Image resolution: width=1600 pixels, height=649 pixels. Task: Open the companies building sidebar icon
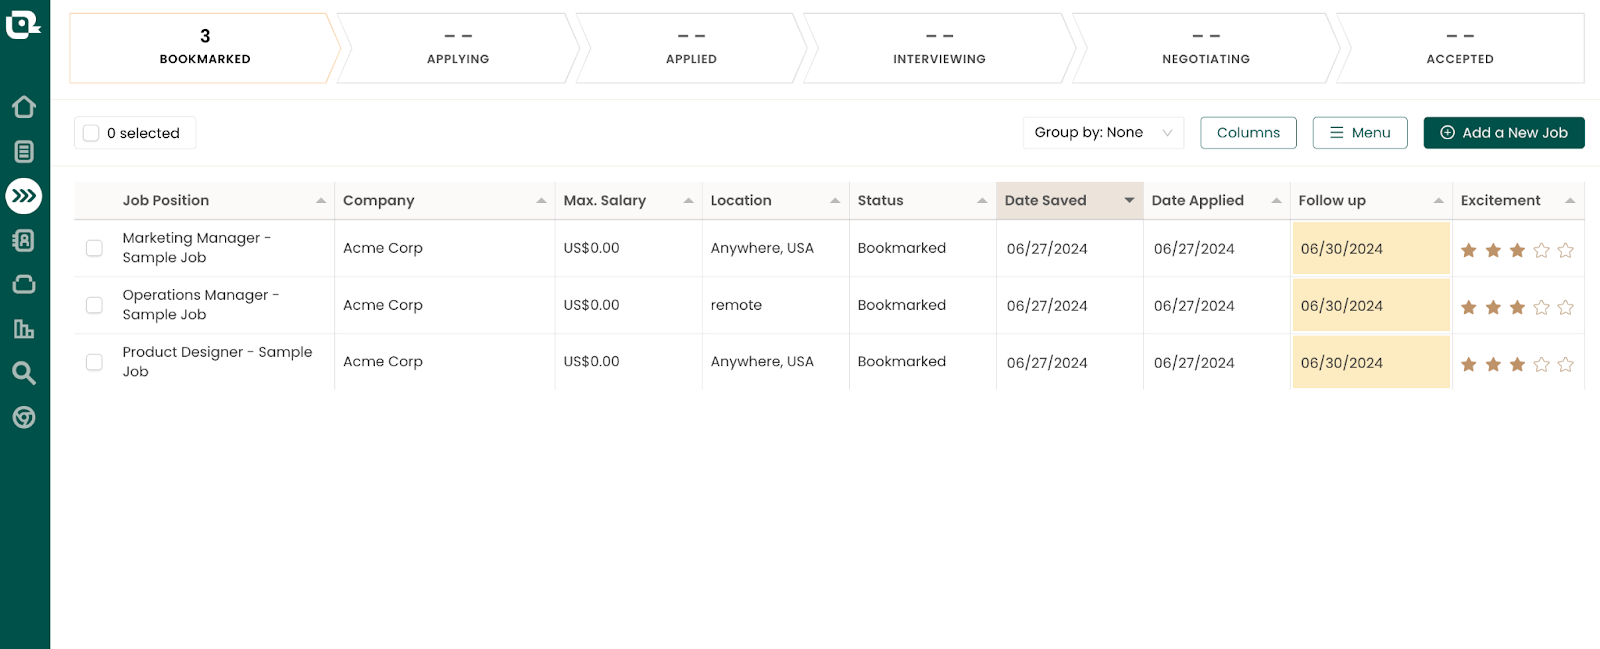tap(24, 329)
